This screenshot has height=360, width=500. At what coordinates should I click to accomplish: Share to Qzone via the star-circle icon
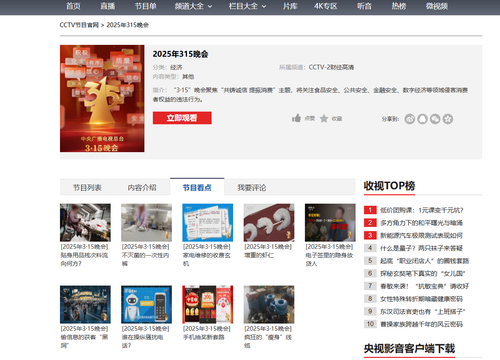[x=448, y=119]
